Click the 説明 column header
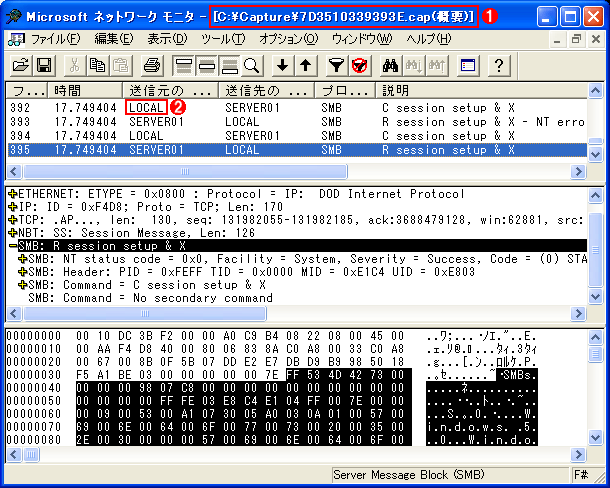 tap(482, 90)
